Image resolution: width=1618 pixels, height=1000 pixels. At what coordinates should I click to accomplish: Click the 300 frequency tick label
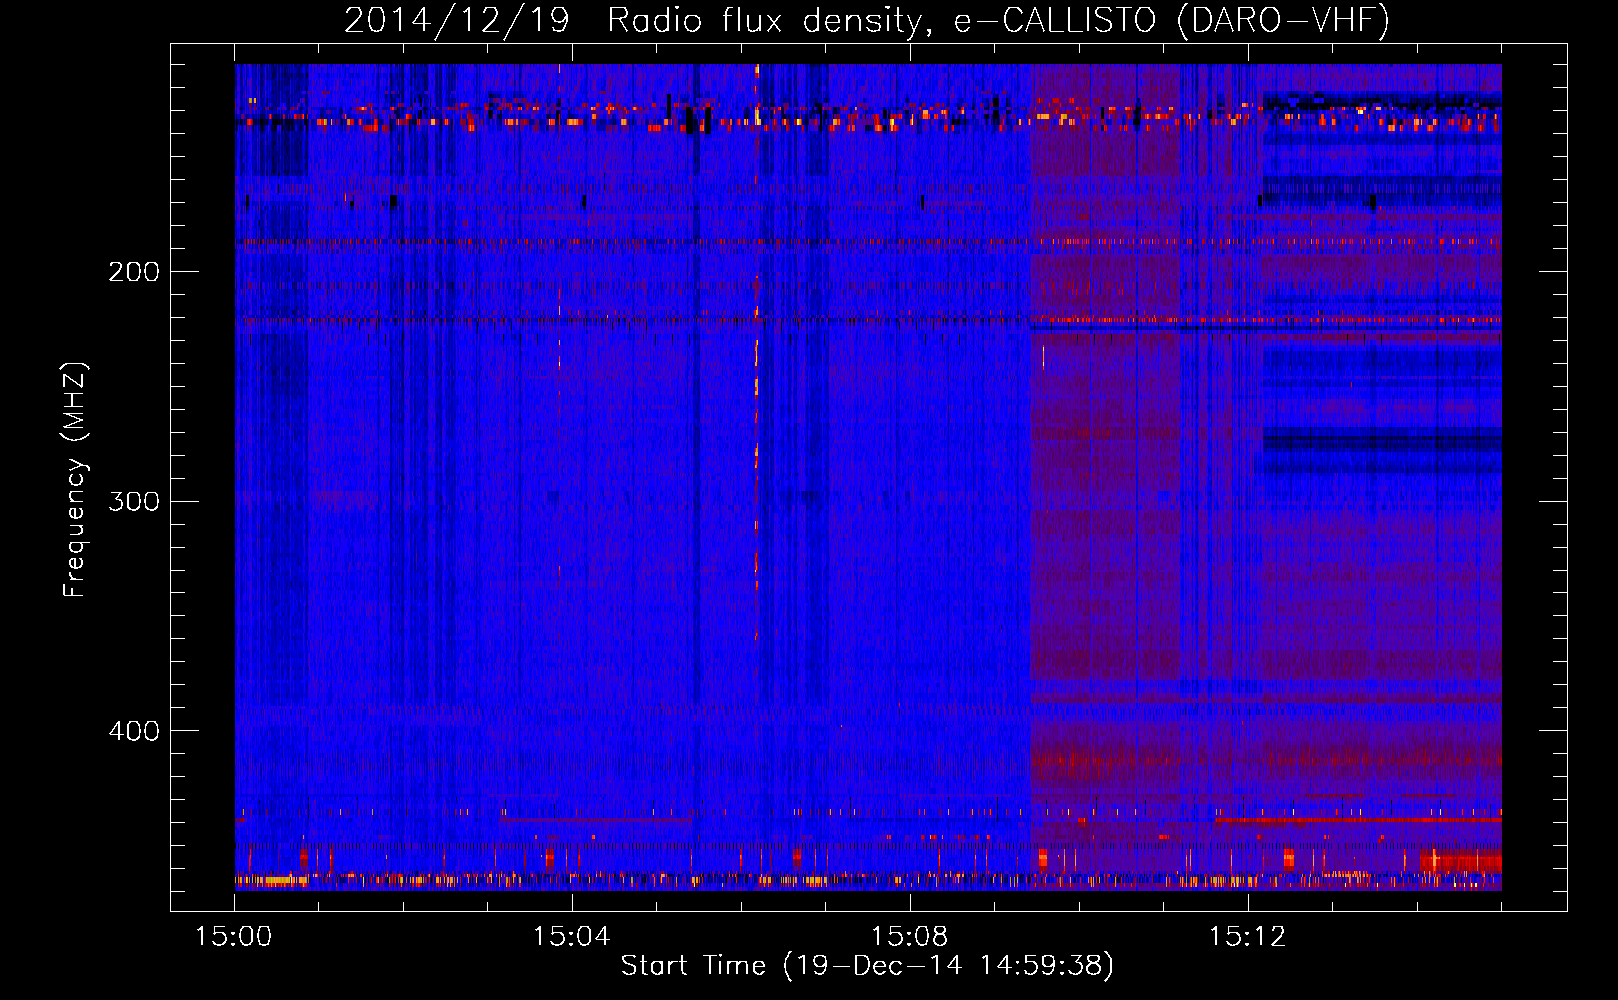[x=134, y=501]
